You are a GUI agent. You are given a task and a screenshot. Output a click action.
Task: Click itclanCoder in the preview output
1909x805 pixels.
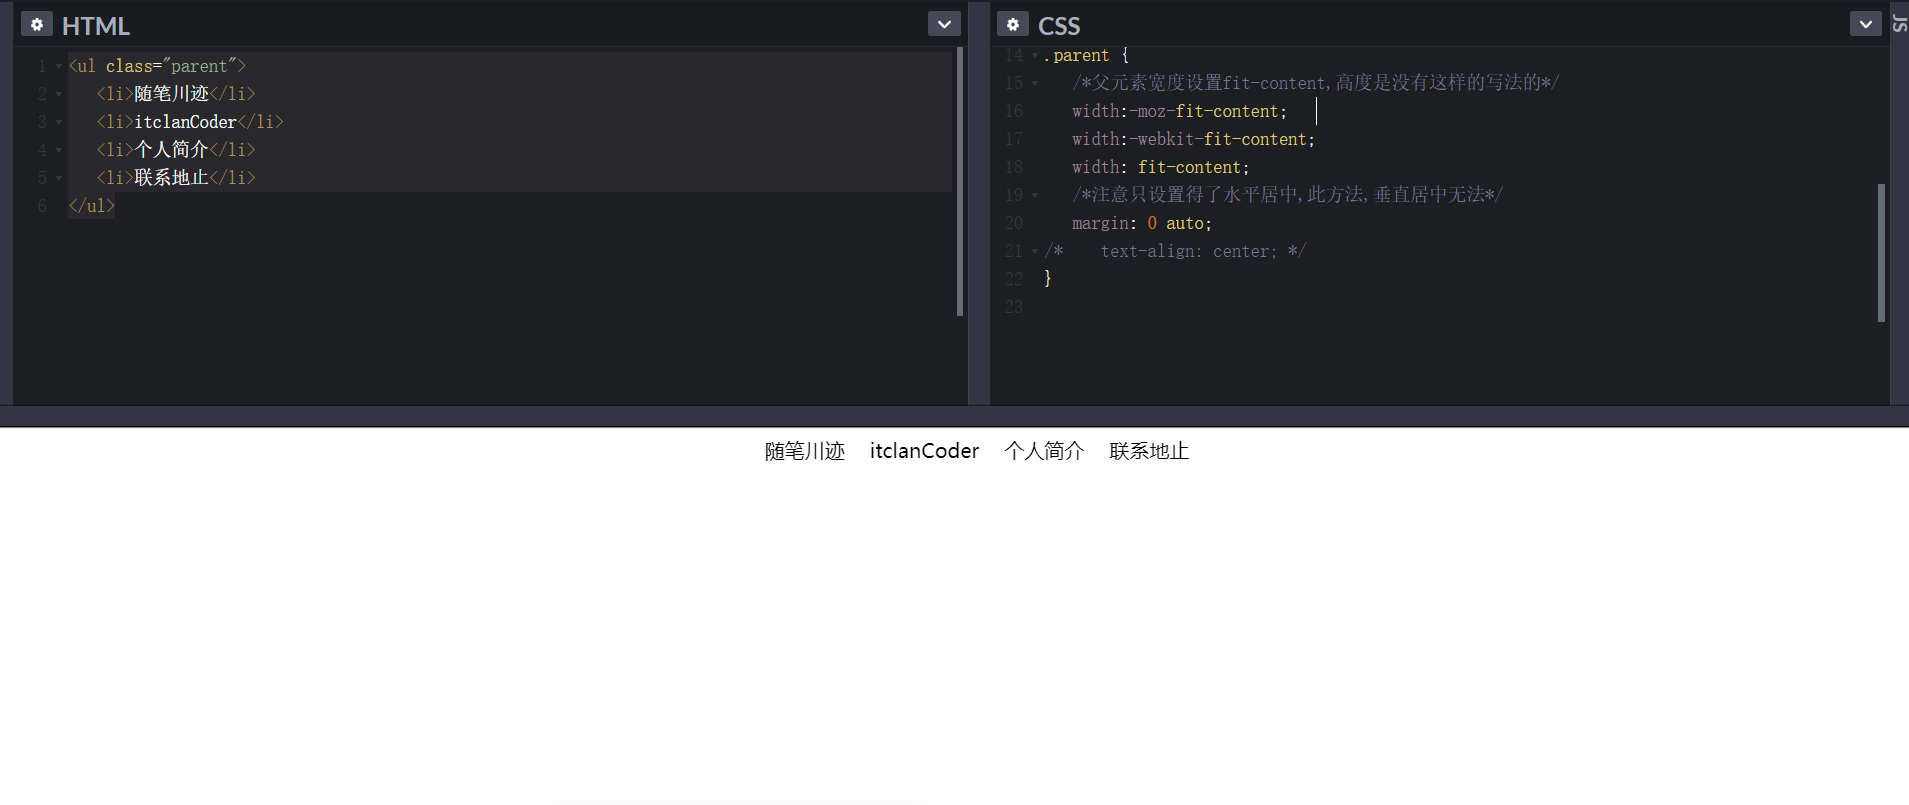(x=924, y=451)
